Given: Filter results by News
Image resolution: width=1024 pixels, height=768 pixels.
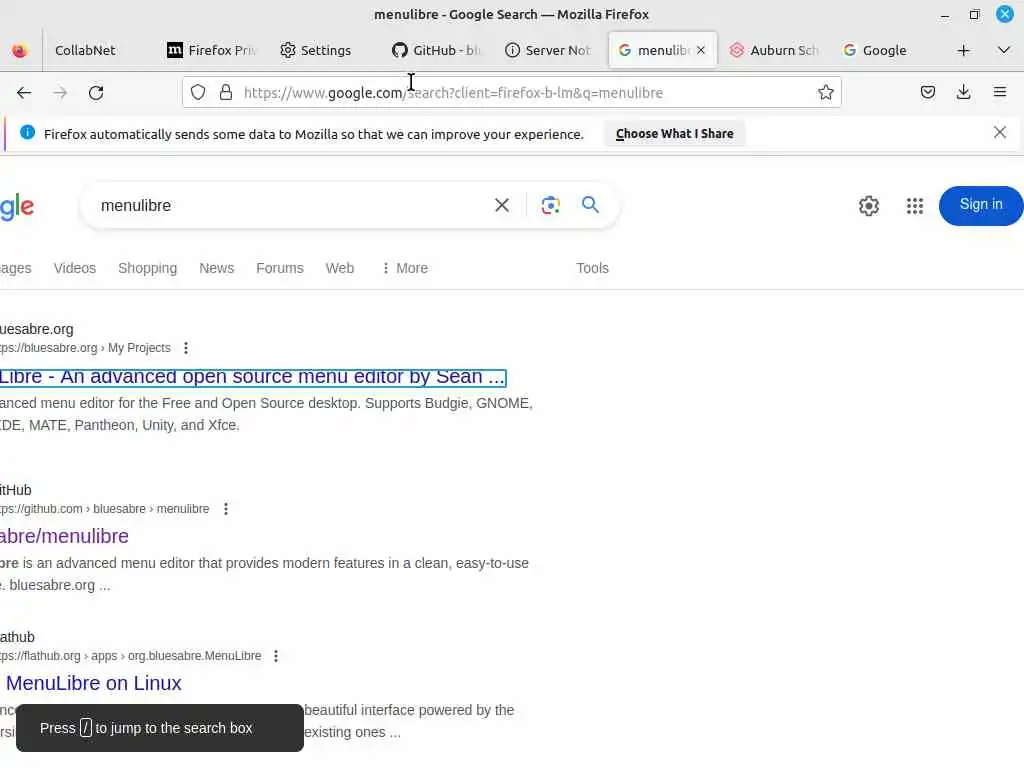Looking at the screenshot, I should [216, 268].
